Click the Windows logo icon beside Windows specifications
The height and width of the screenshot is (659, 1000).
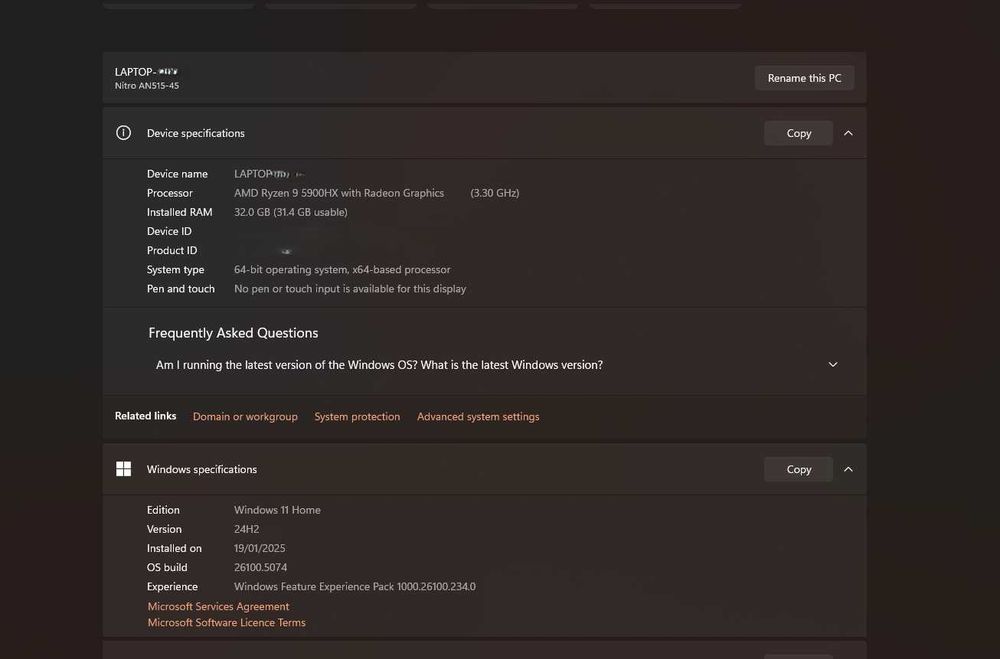(124, 469)
